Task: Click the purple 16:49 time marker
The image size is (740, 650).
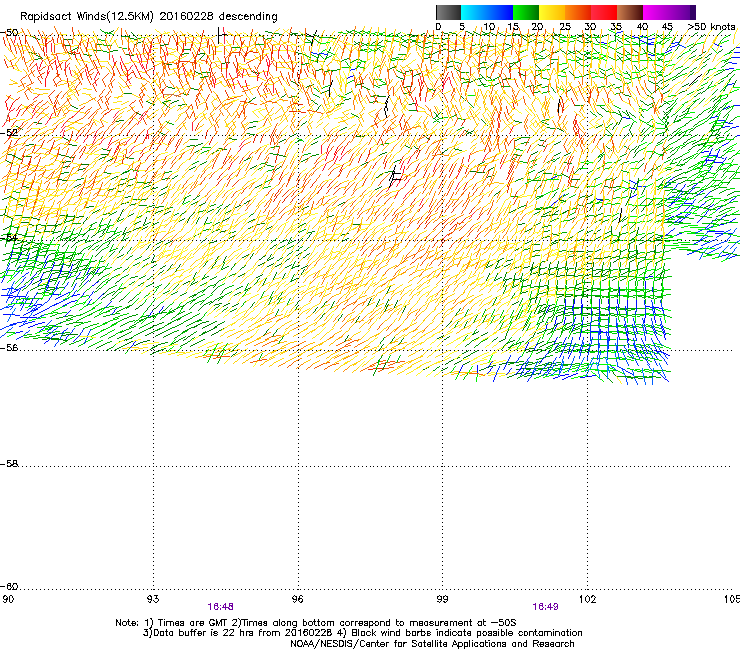Action: [x=546, y=607]
